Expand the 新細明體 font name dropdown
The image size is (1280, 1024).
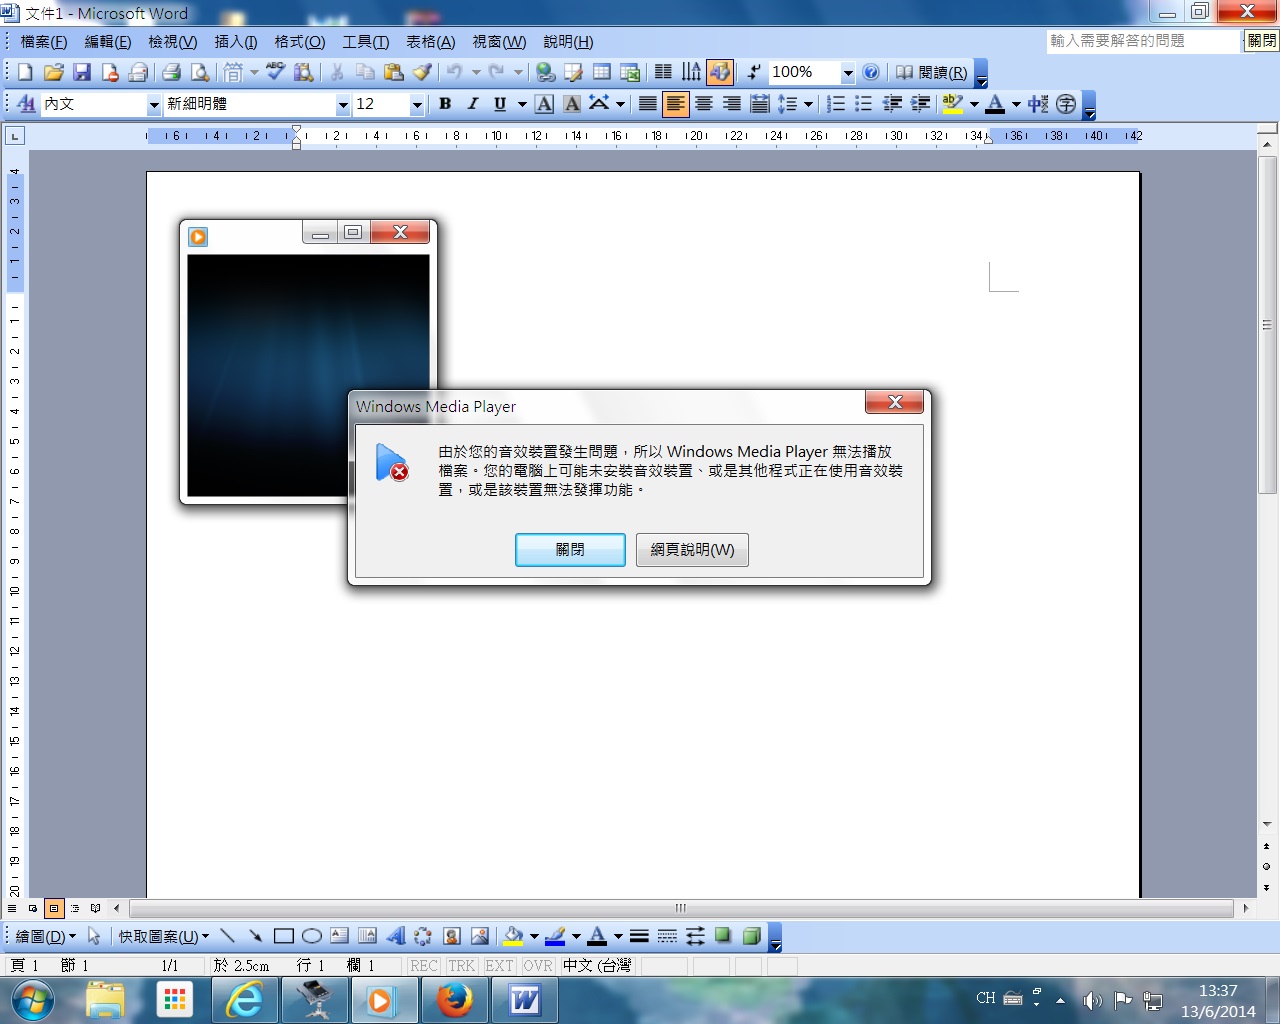[x=343, y=105]
